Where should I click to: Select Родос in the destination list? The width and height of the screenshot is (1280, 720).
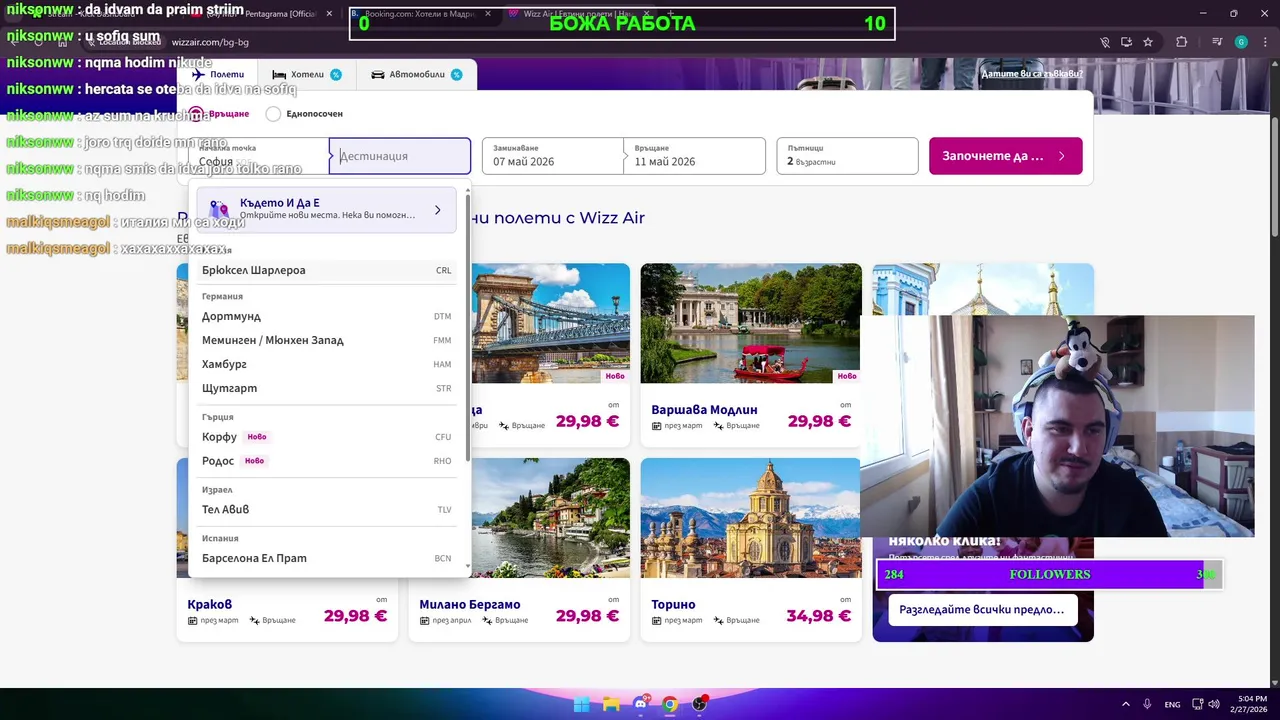click(327, 461)
